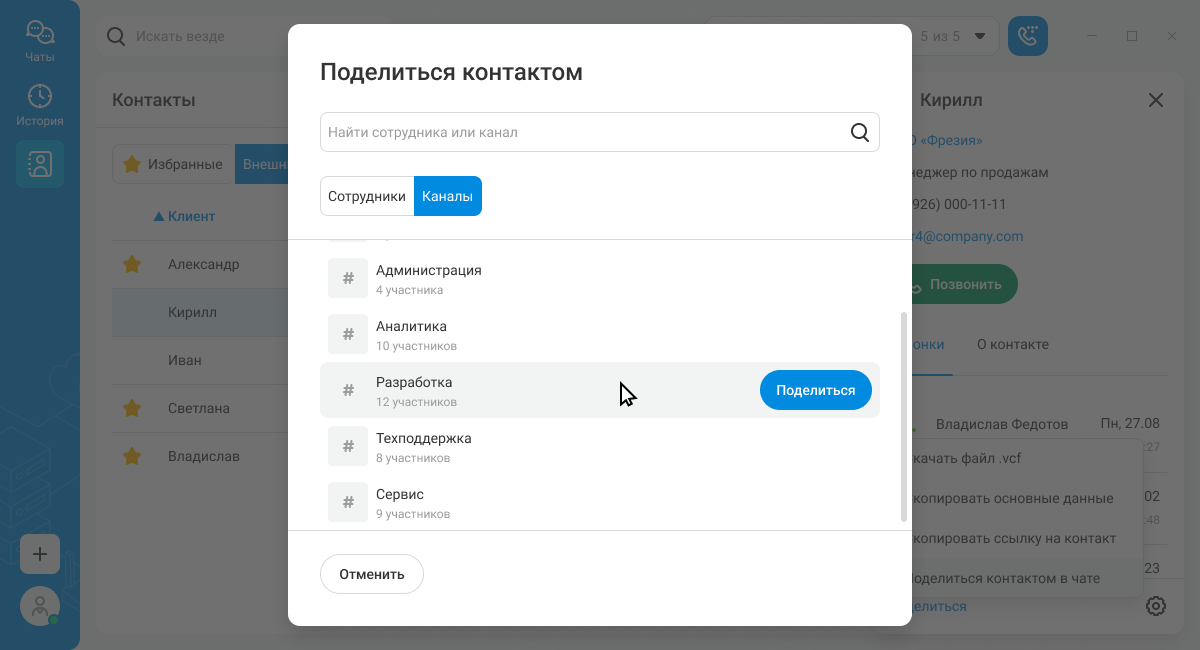Sort contacts by Клиент column header
The image size is (1200, 650).
(184, 216)
